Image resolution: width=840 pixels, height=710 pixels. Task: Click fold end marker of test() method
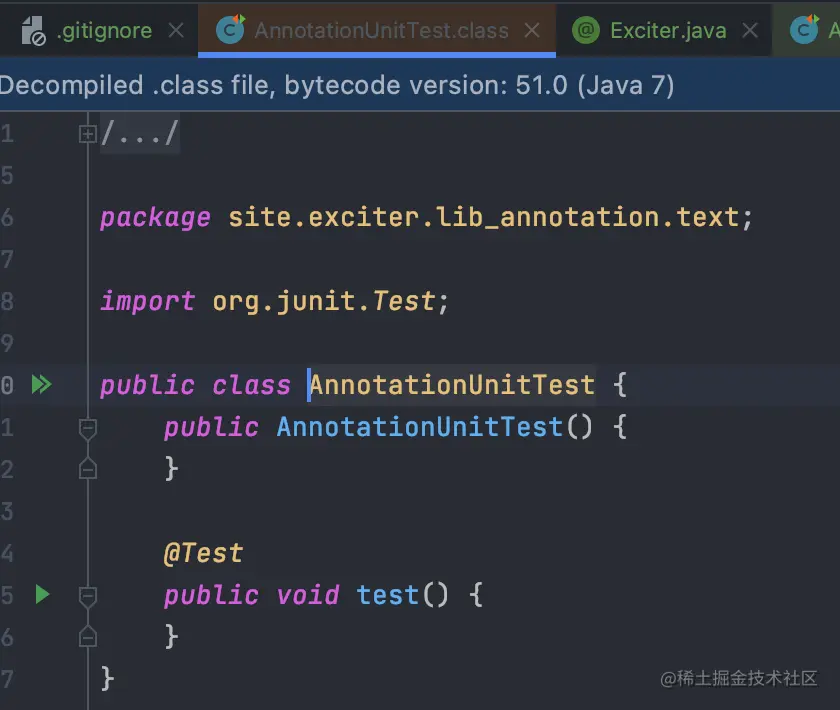click(x=87, y=636)
